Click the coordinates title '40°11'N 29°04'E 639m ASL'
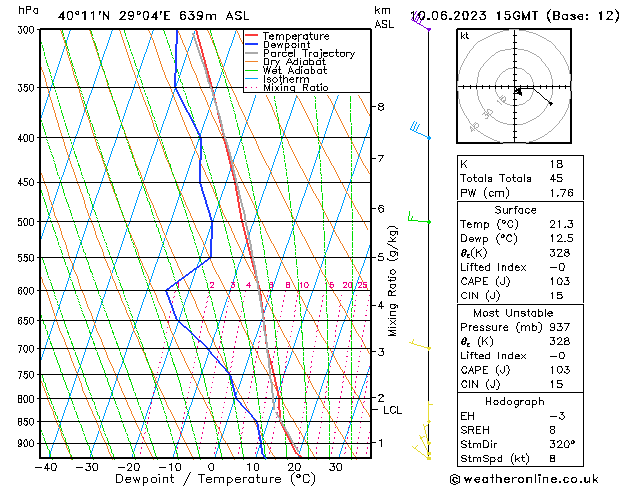629x486 pixels. click(154, 16)
